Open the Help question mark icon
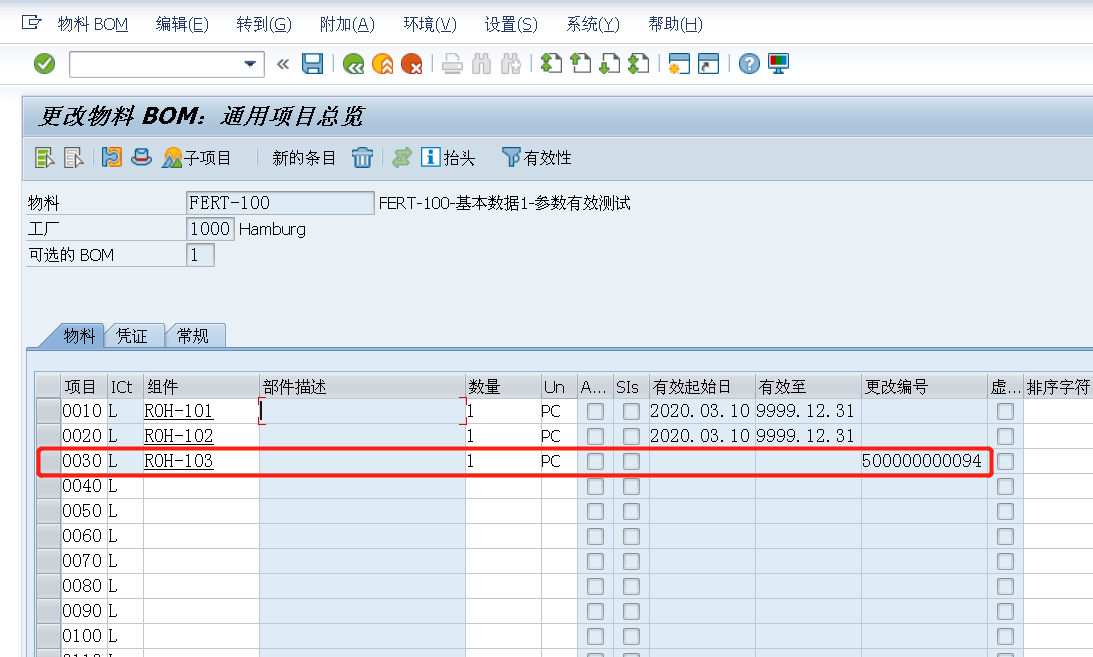1093x657 pixels. tap(749, 64)
